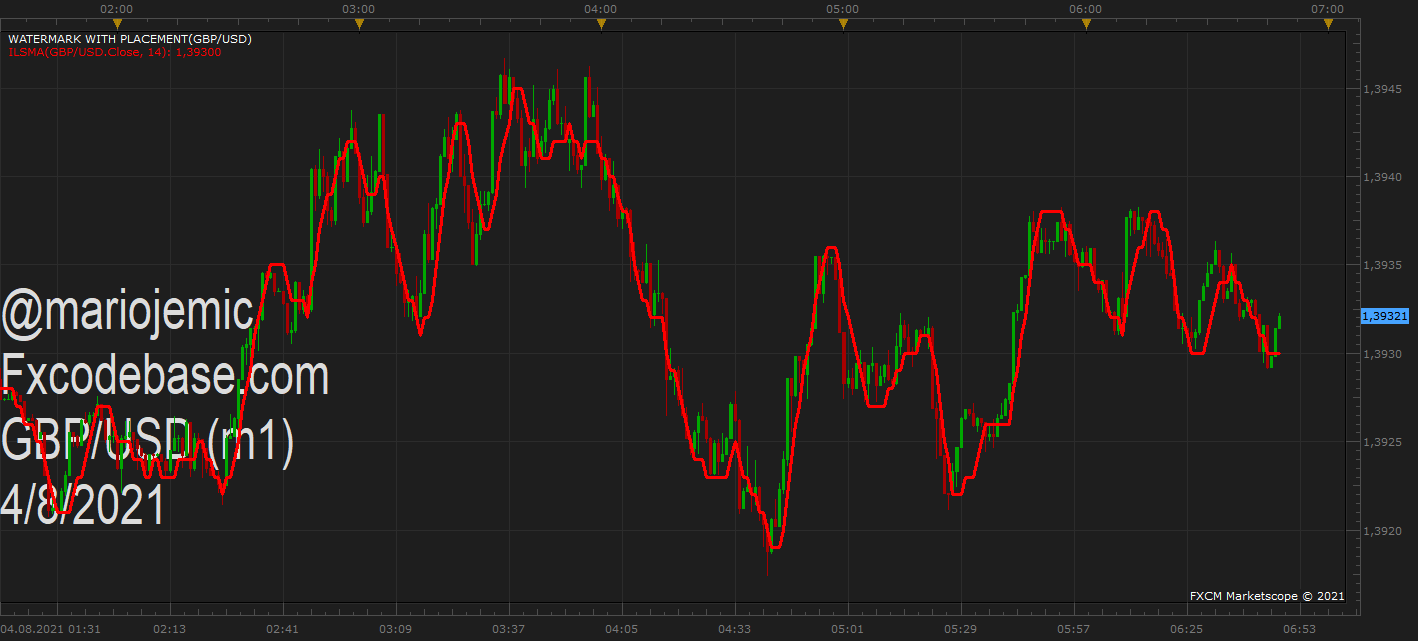
Task: Click the 1,3930 price axis label
Action: tap(1381, 354)
